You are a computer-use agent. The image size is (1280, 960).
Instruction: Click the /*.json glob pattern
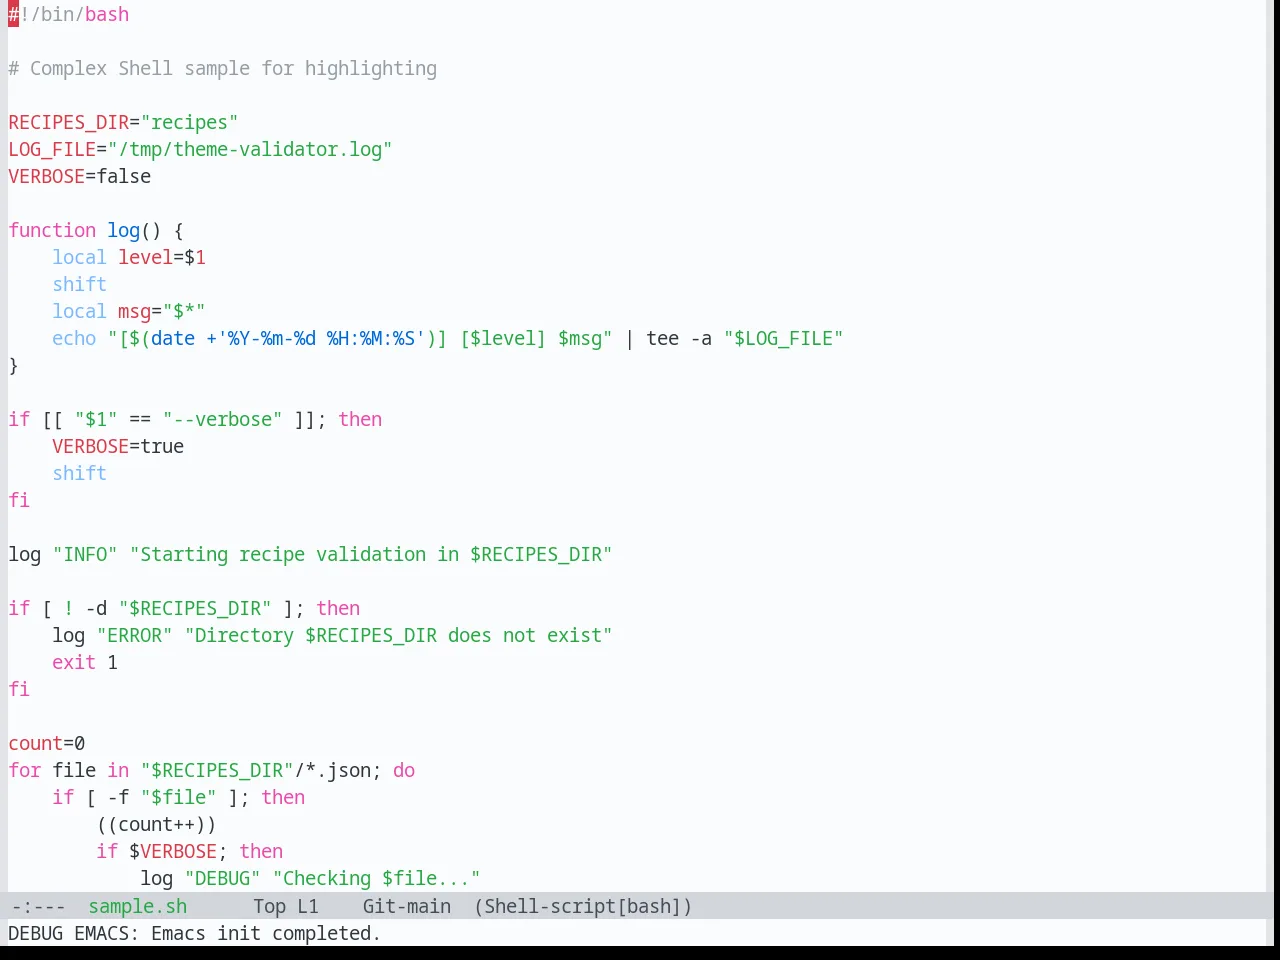pyautogui.click(x=333, y=771)
